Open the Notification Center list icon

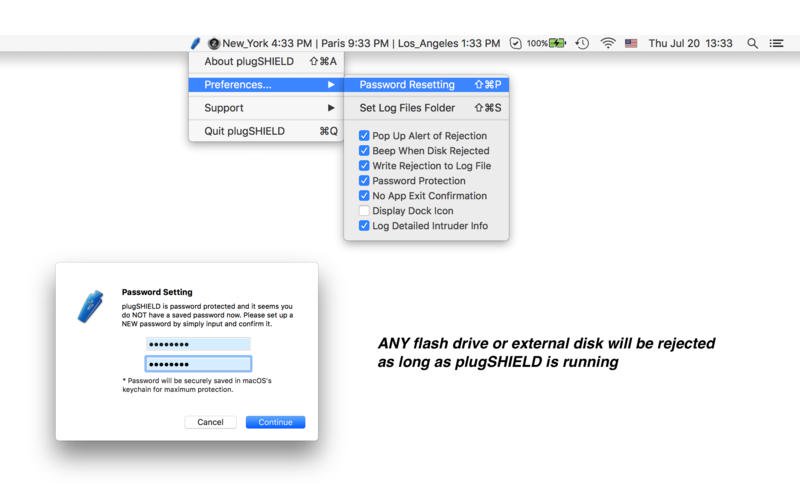(776, 43)
